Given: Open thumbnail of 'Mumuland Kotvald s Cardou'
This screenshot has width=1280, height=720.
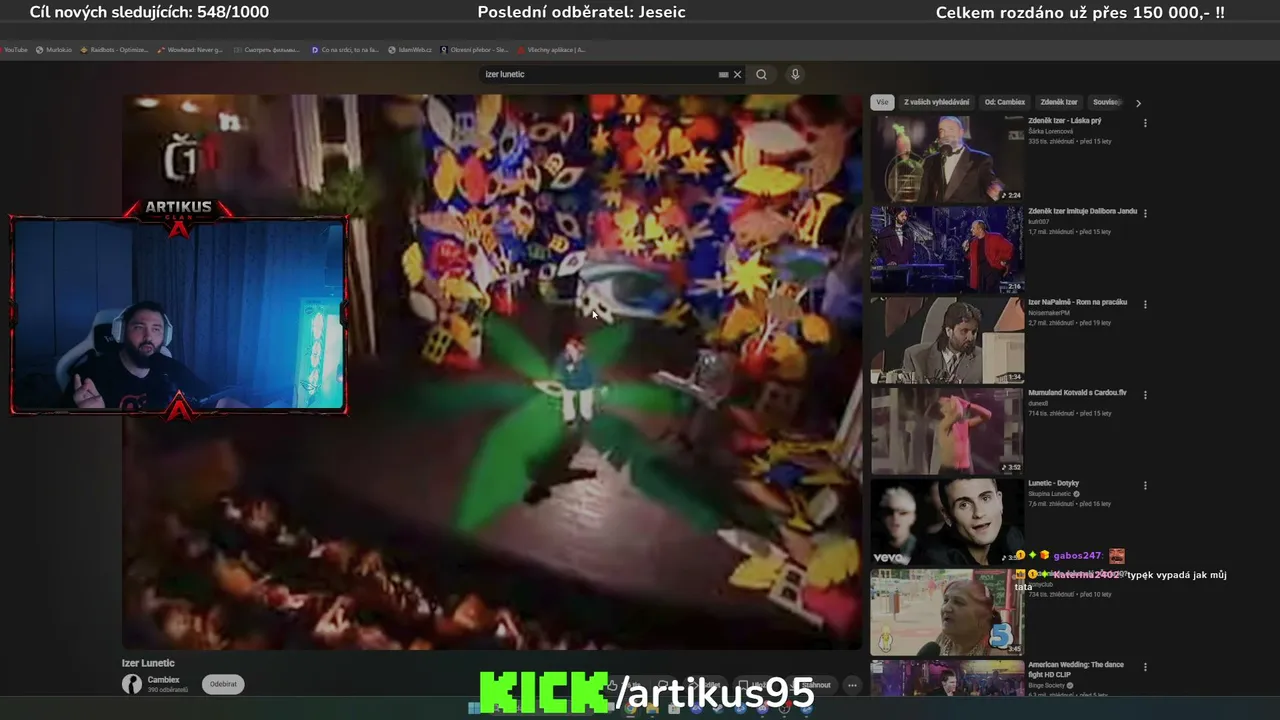Looking at the screenshot, I should coord(947,431).
